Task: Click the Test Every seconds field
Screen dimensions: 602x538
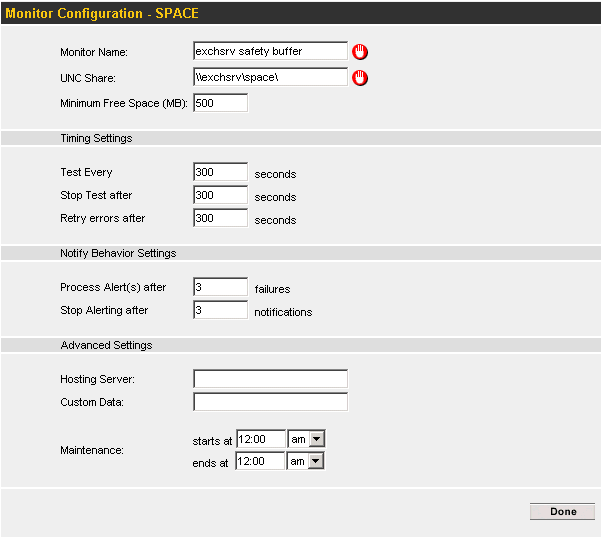Action: [221, 172]
